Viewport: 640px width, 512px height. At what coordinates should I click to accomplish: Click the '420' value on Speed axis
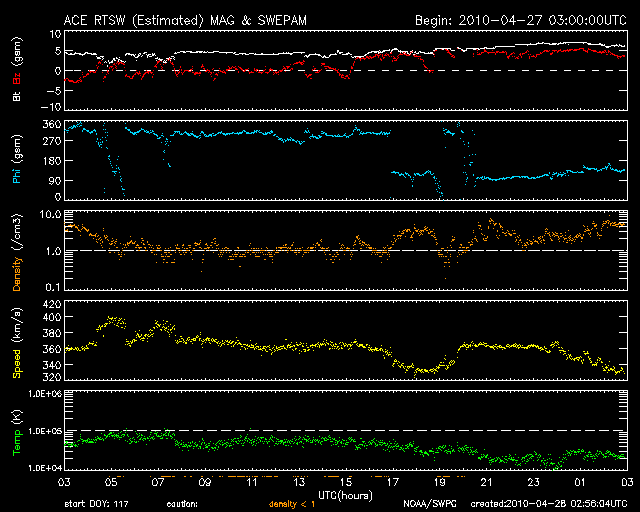(52, 304)
